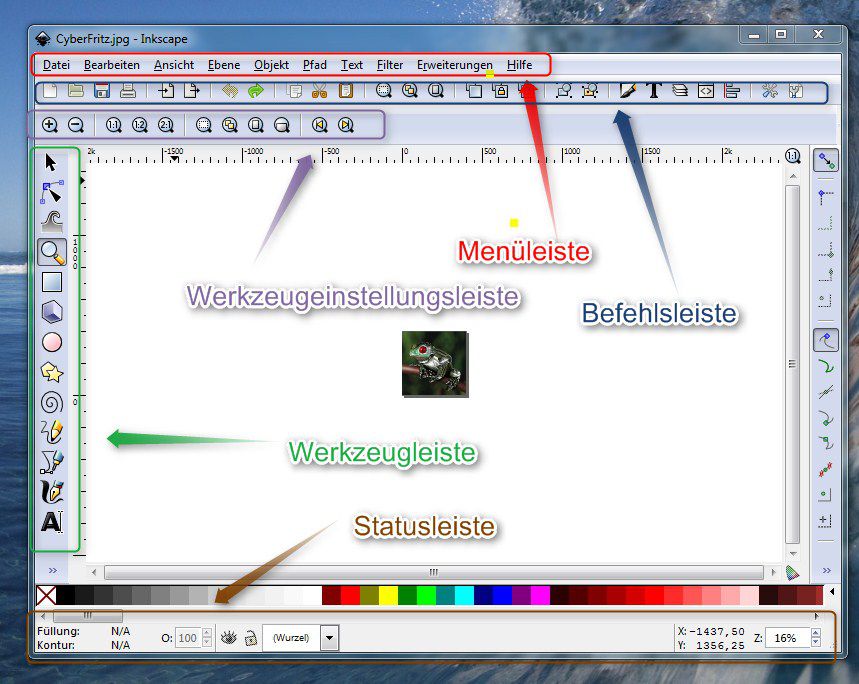Activate the Spiral tool
Screen dimensions: 859x684
(x=52, y=402)
